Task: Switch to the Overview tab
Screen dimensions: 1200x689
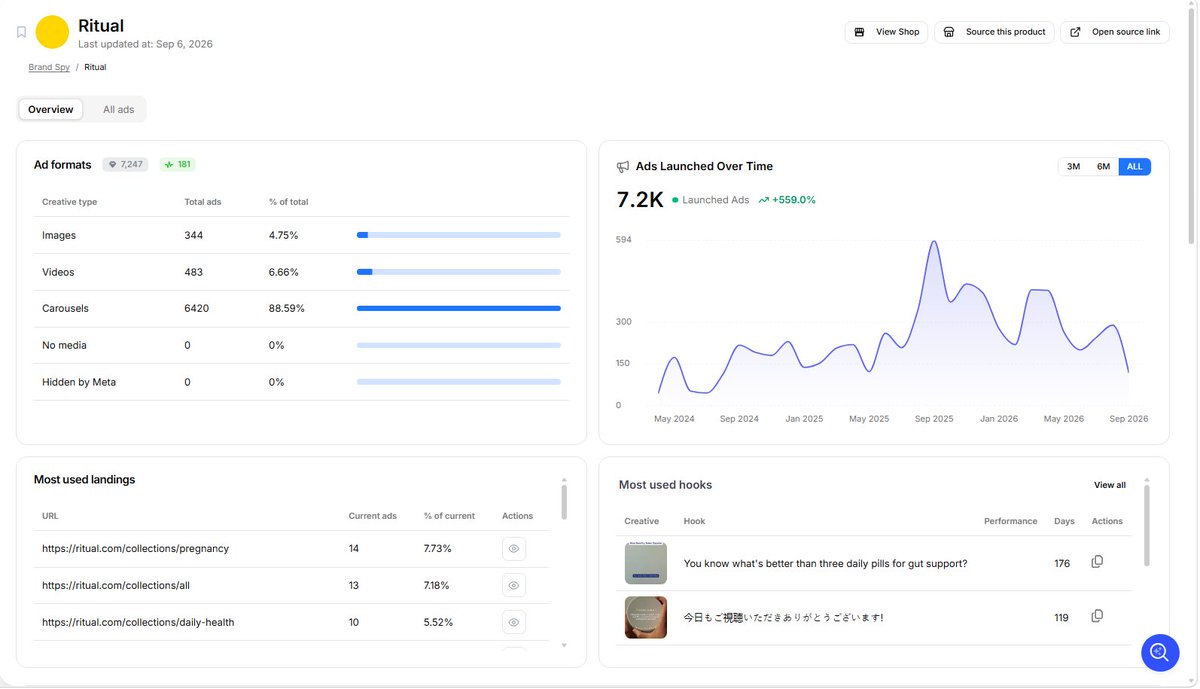Action: click(51, 109)
